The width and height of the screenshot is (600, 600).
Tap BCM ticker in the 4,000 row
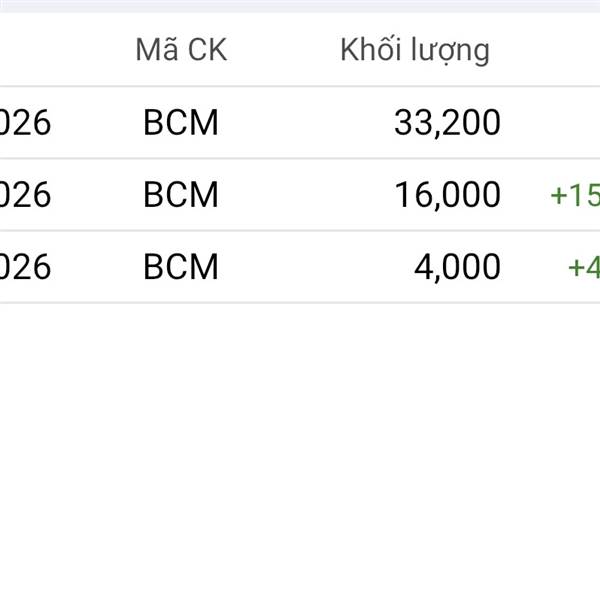(181, 267)
